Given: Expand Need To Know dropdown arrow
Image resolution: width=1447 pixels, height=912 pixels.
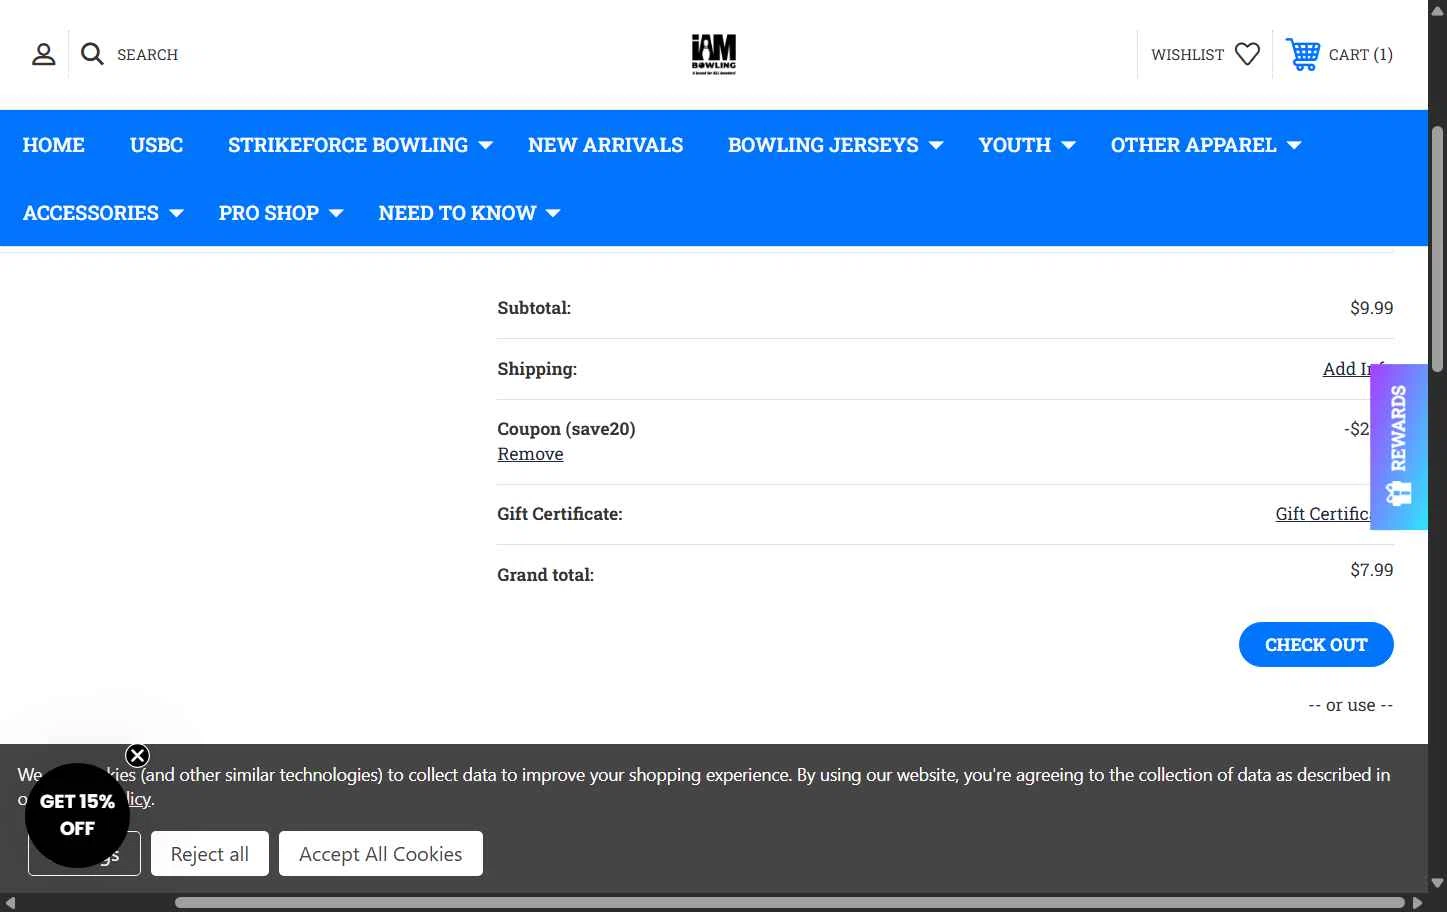Looking at the screenshot, I should 553,214.
